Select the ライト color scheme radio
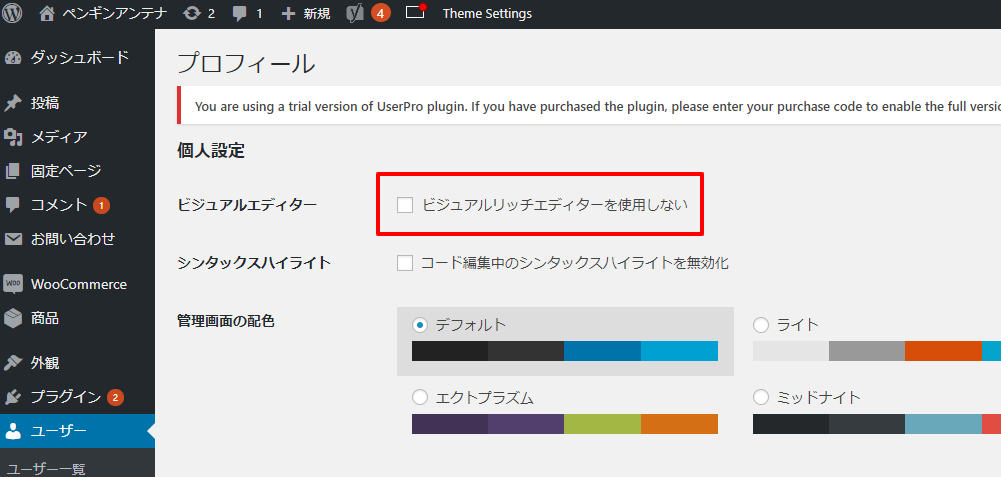This screenshot has height=477, width=1001. pyautogui.click(x=761, y=325)
